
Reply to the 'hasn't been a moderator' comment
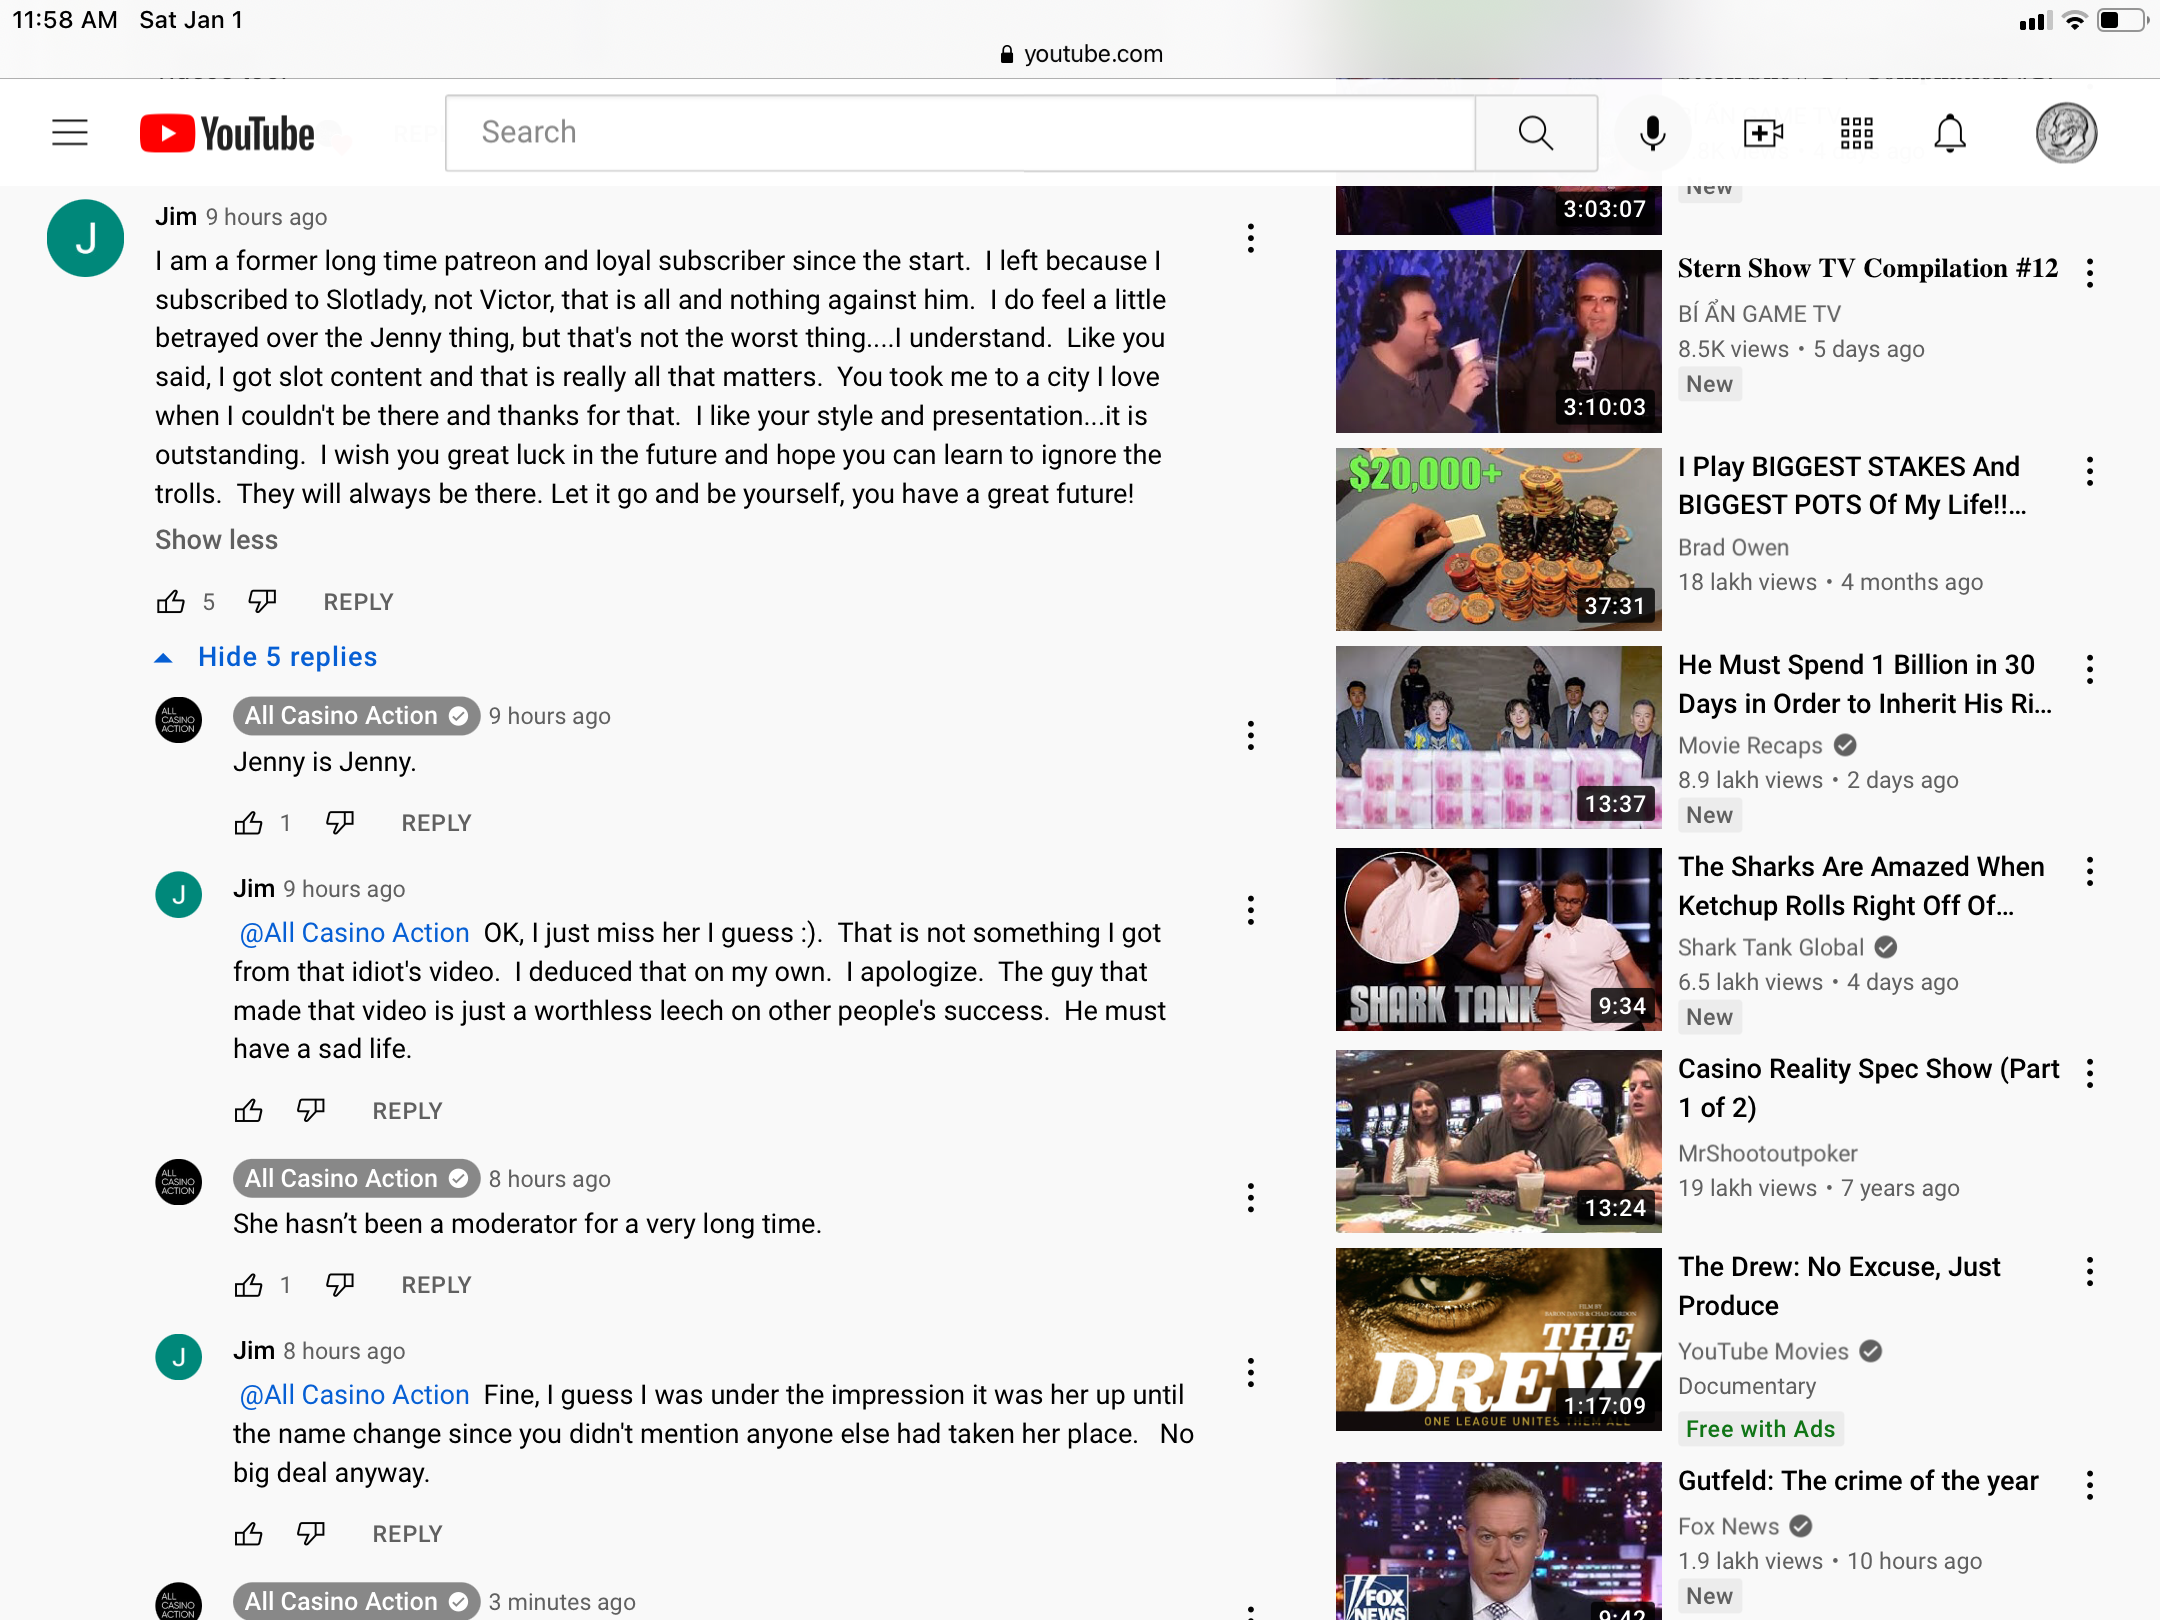coord(436,1285)
